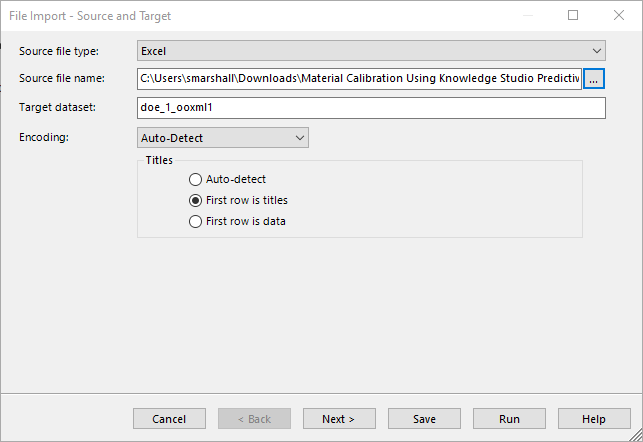
Task: Open Help for the import dialog
Action: pos(594,419)
